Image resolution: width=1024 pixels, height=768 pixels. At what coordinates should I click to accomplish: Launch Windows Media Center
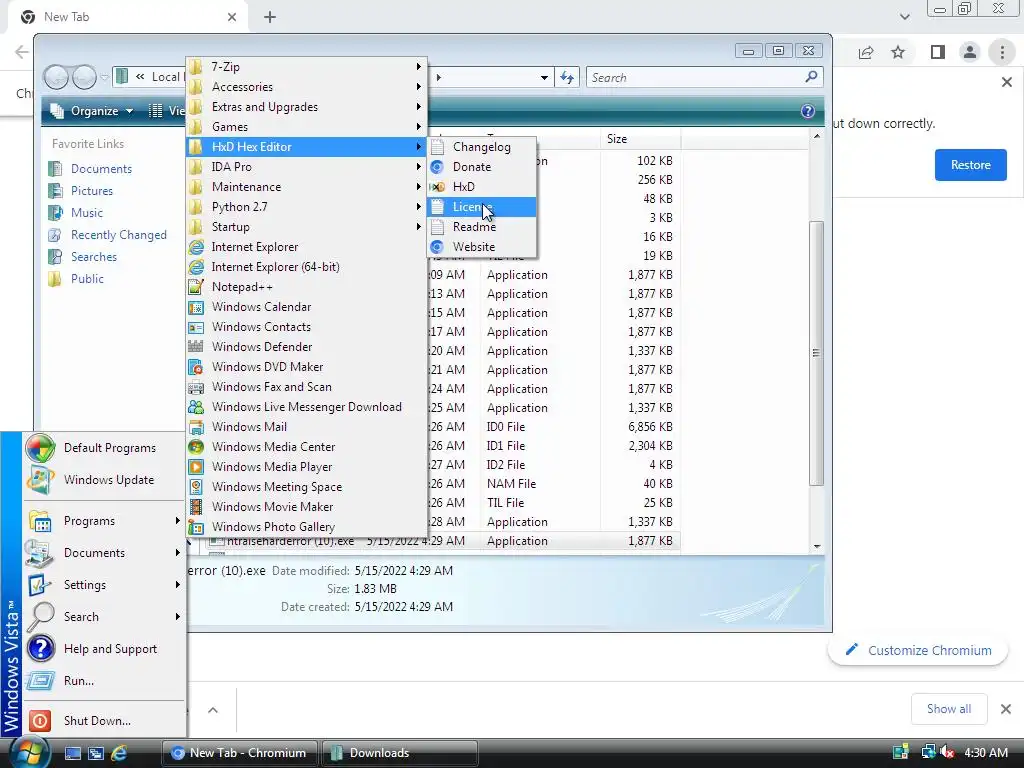[307, 447]
